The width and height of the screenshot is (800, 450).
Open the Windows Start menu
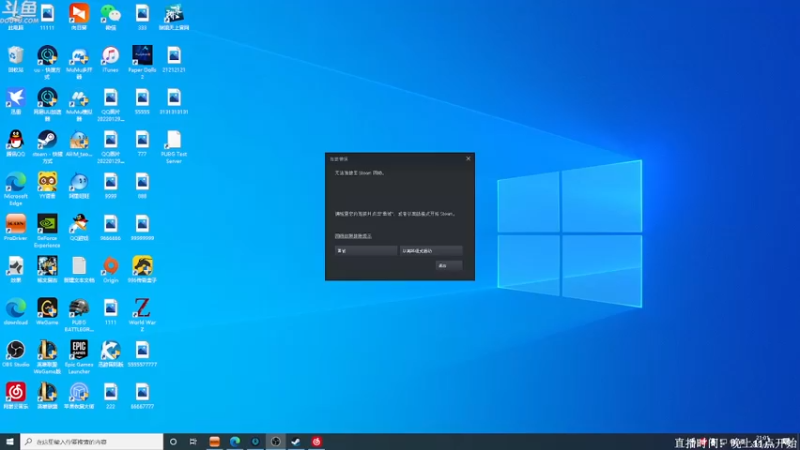click(10, 441)
